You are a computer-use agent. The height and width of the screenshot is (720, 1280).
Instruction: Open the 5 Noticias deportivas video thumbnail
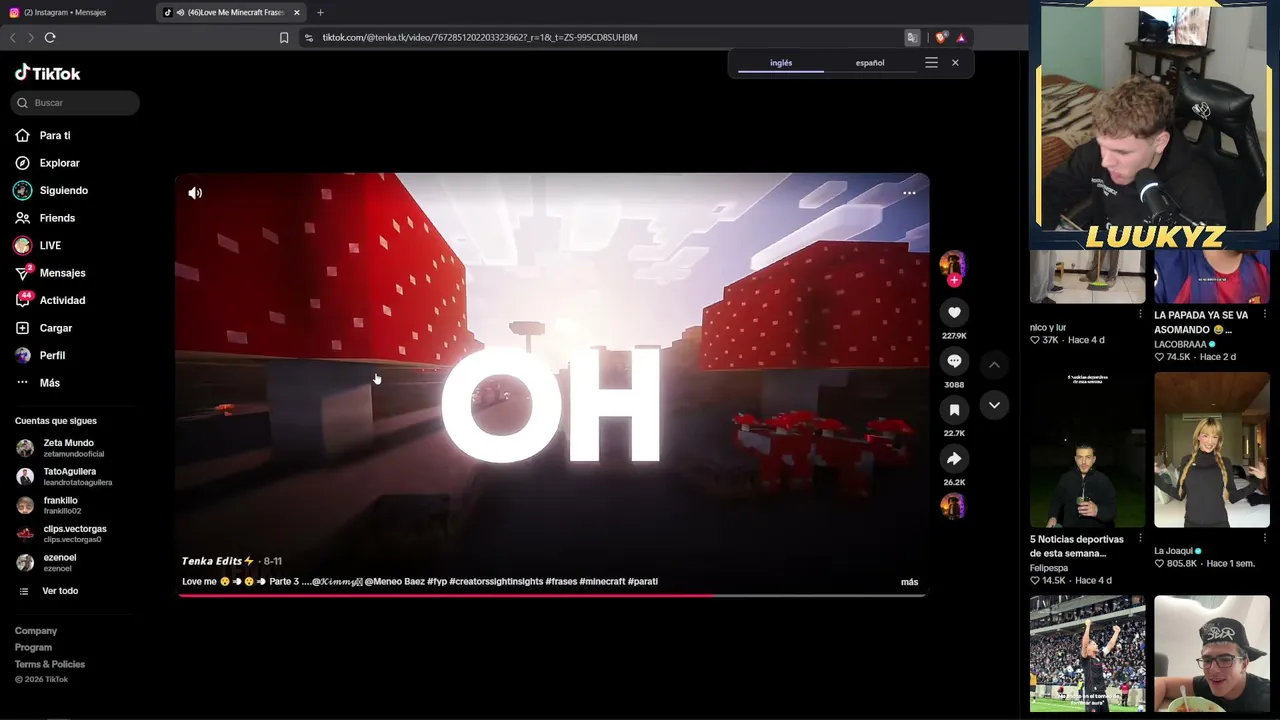pos(1087,450)
